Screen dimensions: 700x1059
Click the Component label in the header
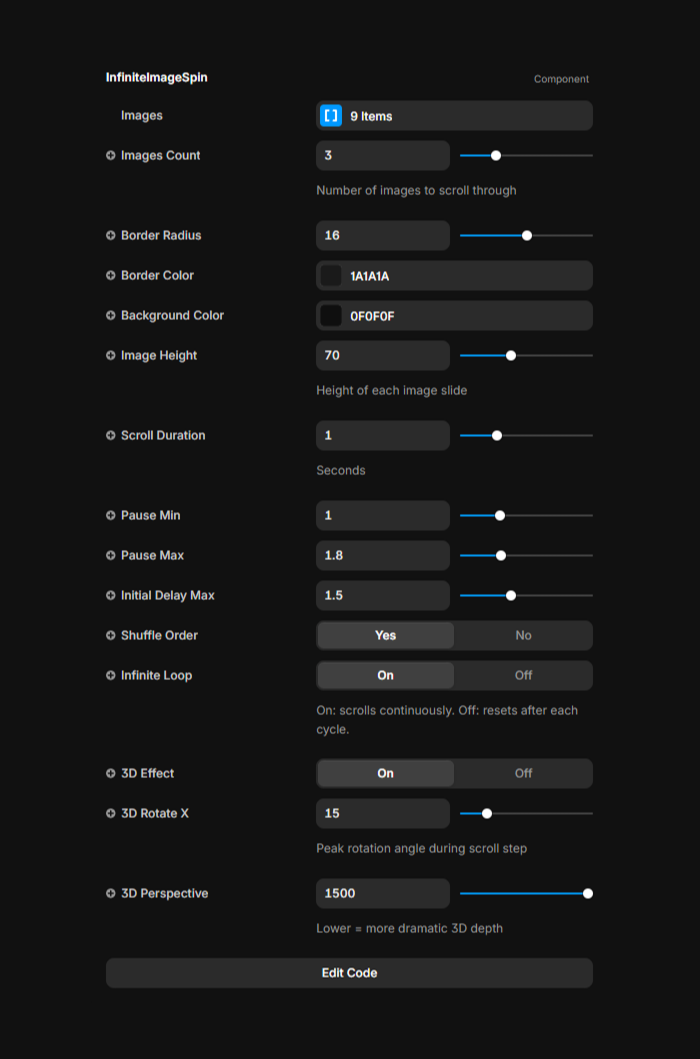561,79
